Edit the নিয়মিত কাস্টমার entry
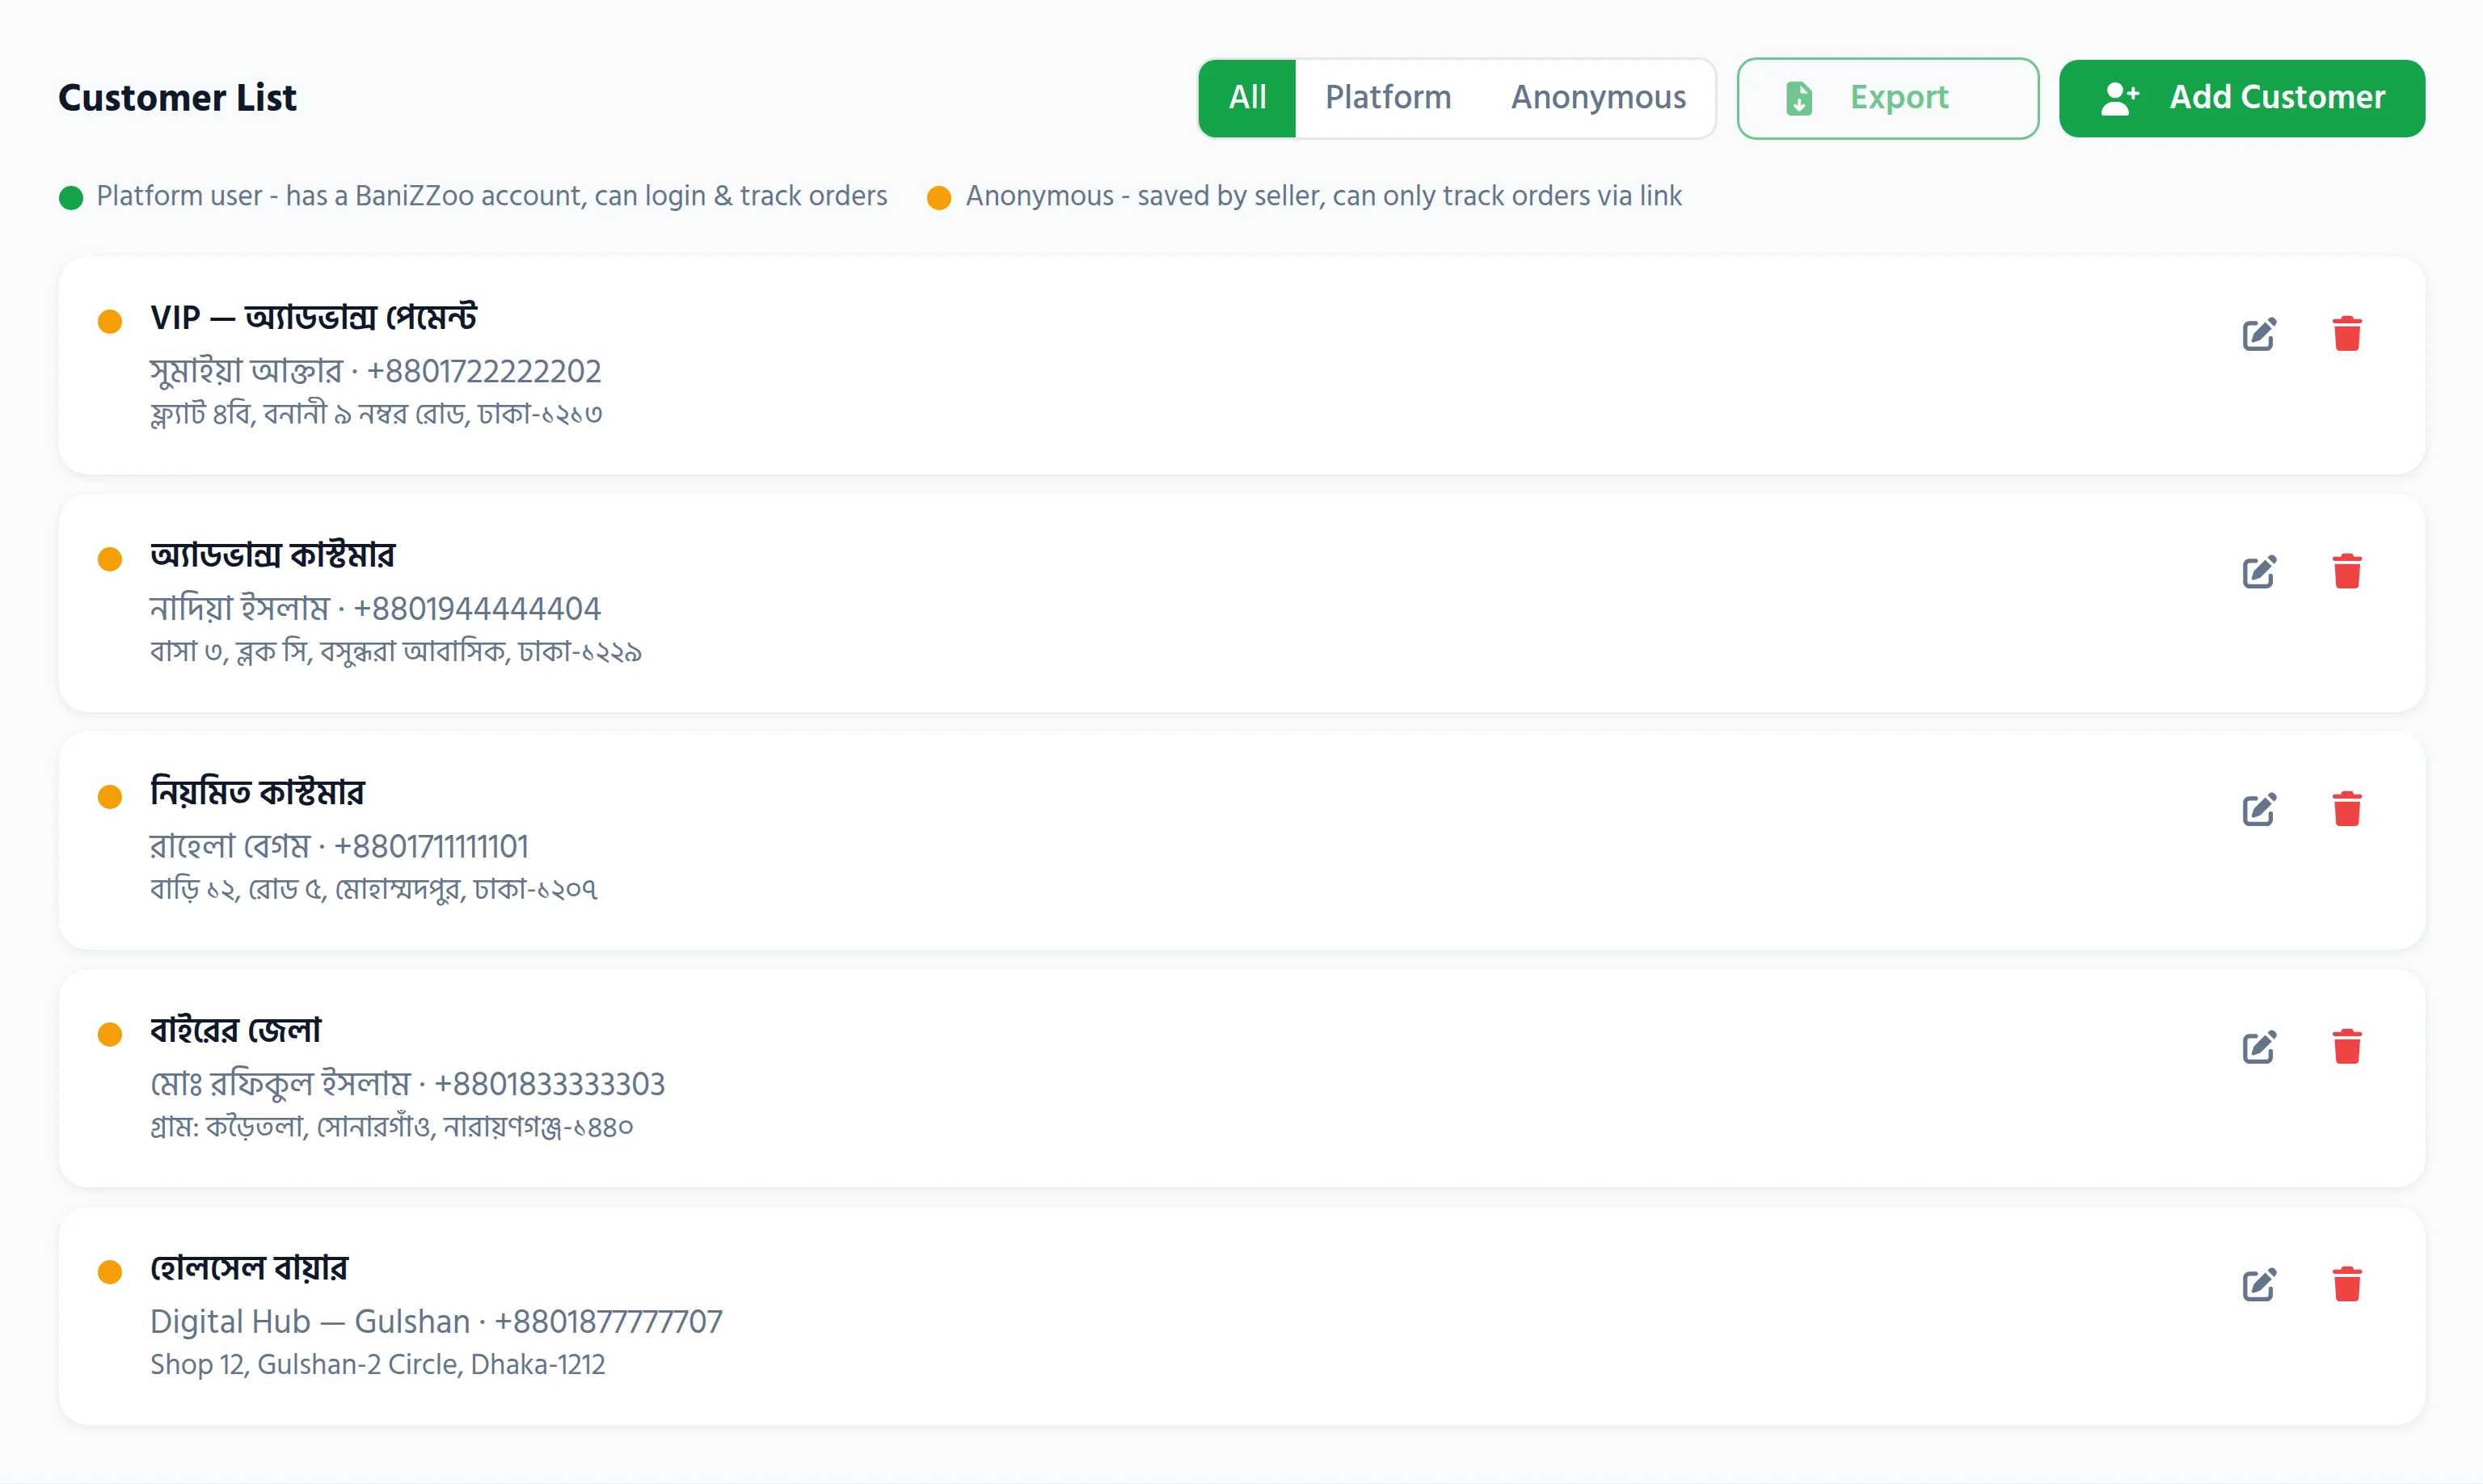 pyautogui.click(x=2259, y=809)
